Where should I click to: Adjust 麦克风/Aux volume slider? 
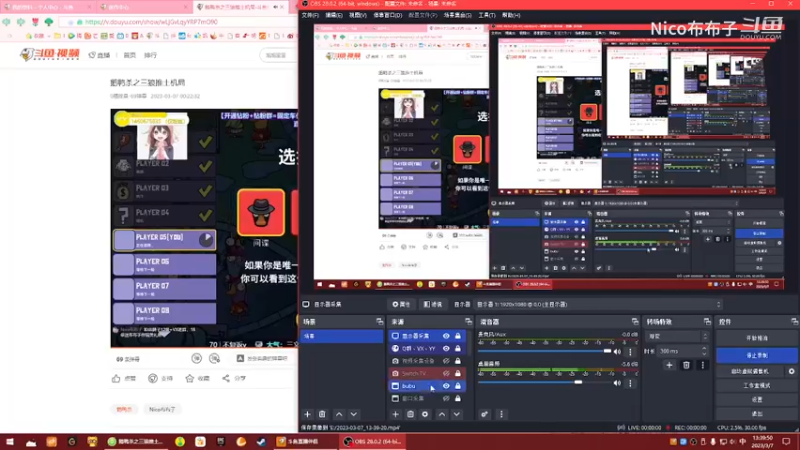[544, 352]
